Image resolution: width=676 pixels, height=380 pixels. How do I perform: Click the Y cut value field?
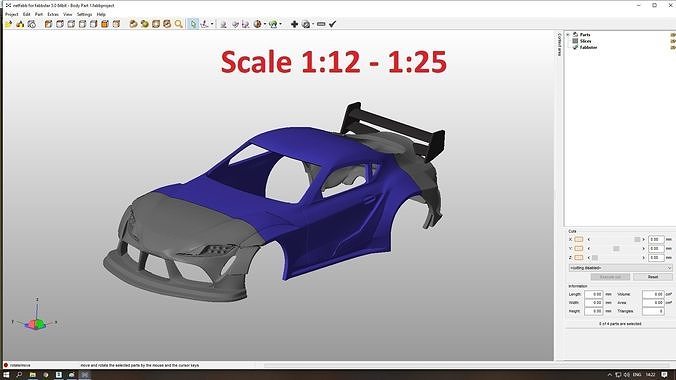(656, 248)
